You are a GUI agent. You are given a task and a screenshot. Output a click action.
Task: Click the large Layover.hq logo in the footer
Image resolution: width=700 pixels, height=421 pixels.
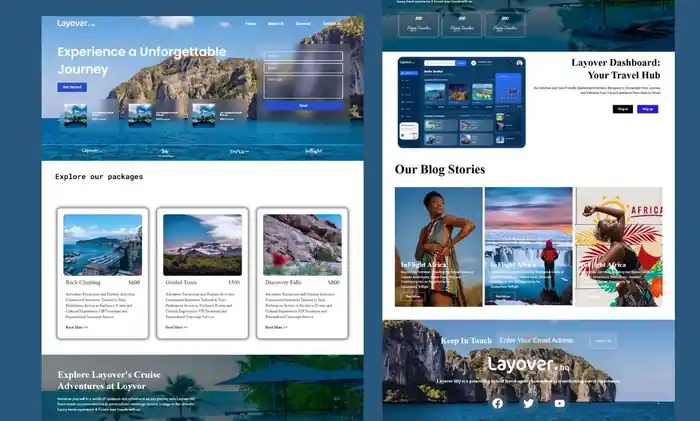coord(529,365)
